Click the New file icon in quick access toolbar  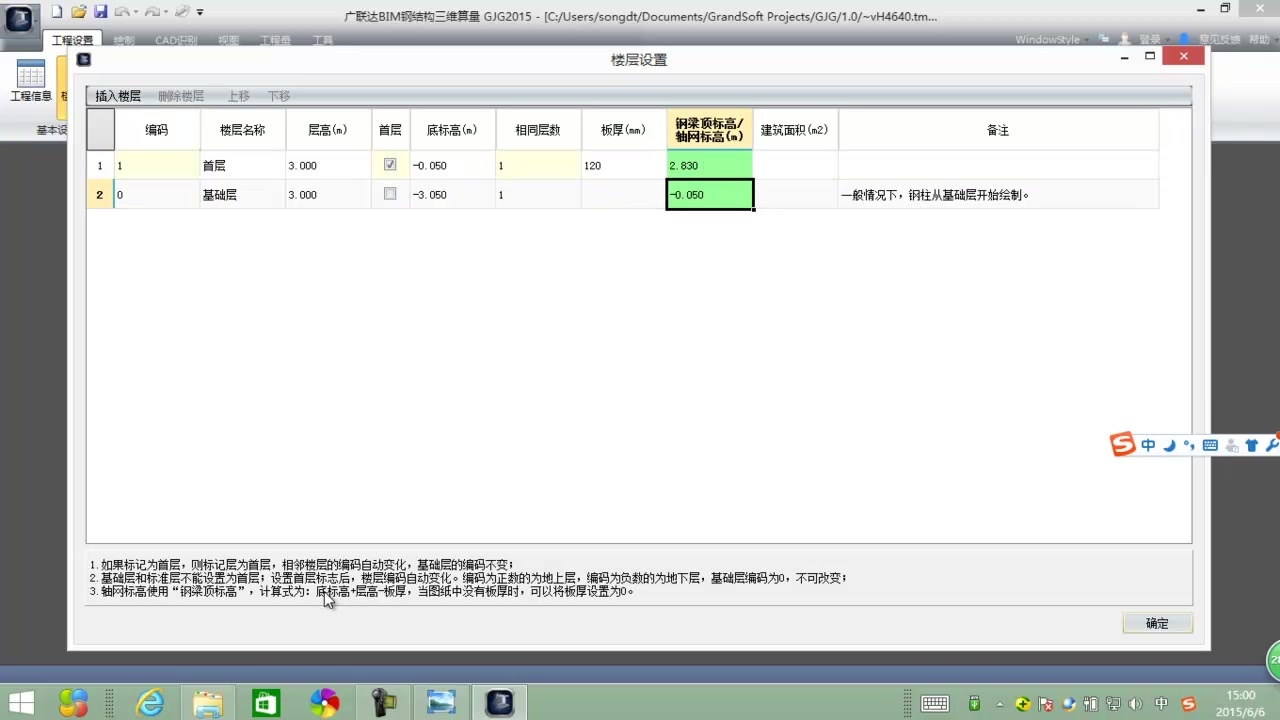(x=57, y=12)
